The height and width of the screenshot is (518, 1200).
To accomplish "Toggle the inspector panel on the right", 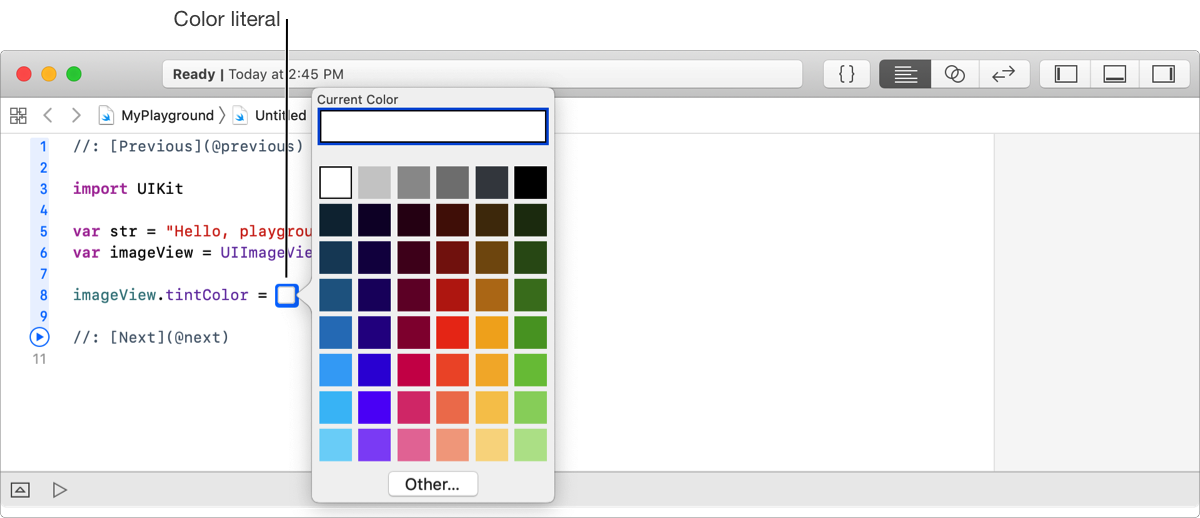I will click(1163, 74).
